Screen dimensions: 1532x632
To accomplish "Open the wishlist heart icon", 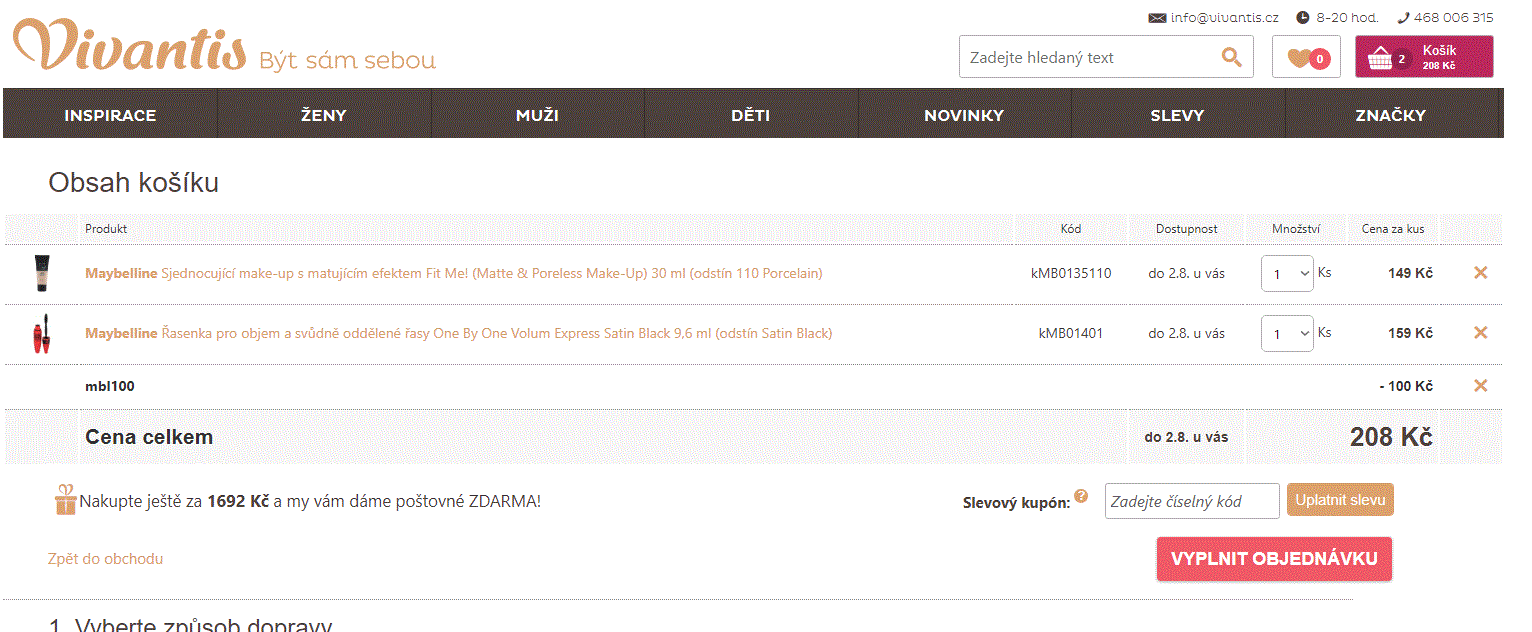I will pos(1305,57).
